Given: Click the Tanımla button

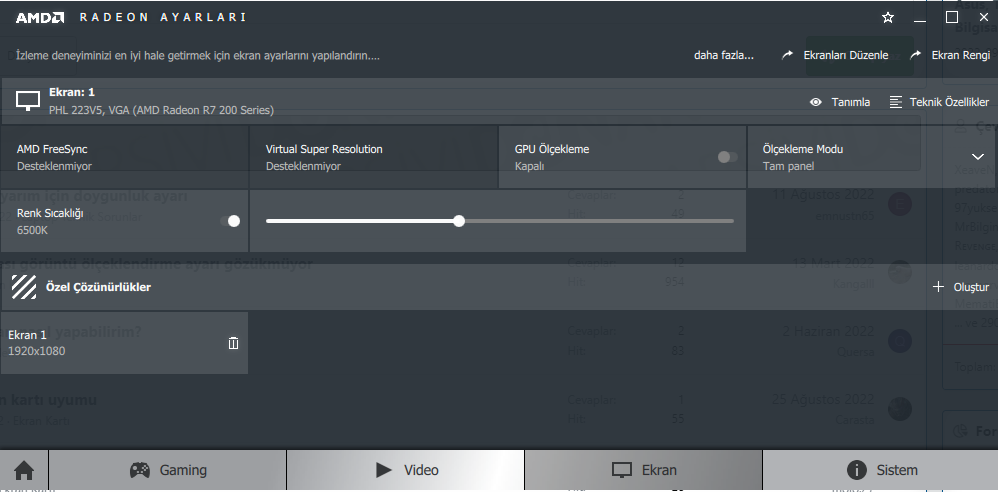Looking at the screenshot, I should (x=840, y=102).
